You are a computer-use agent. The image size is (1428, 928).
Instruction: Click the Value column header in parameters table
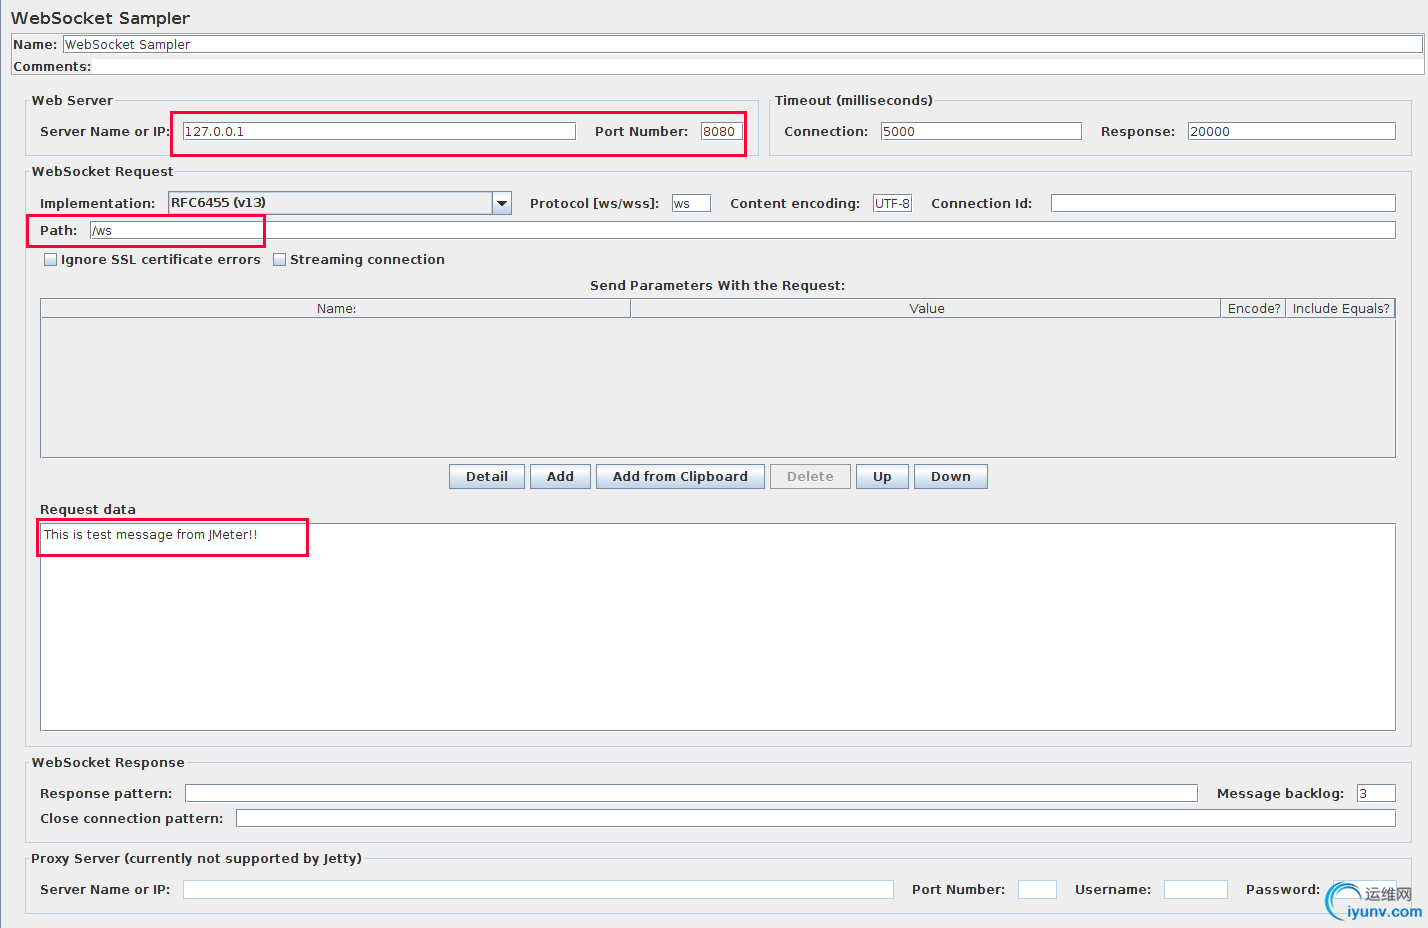tap(926, 308)
